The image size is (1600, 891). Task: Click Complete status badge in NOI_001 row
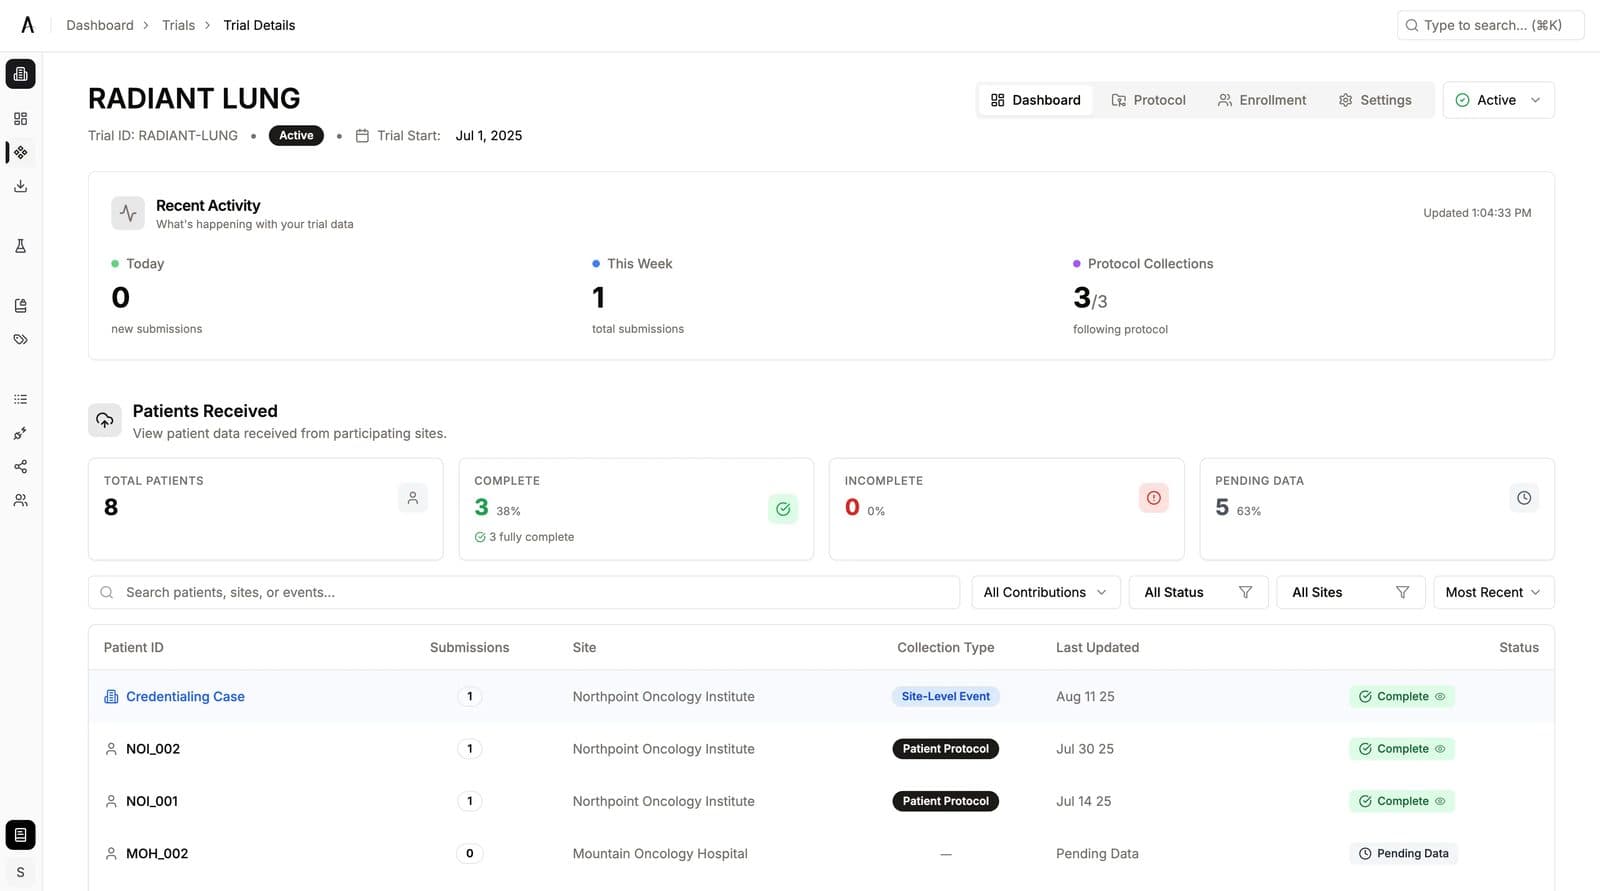[1401, 801]
